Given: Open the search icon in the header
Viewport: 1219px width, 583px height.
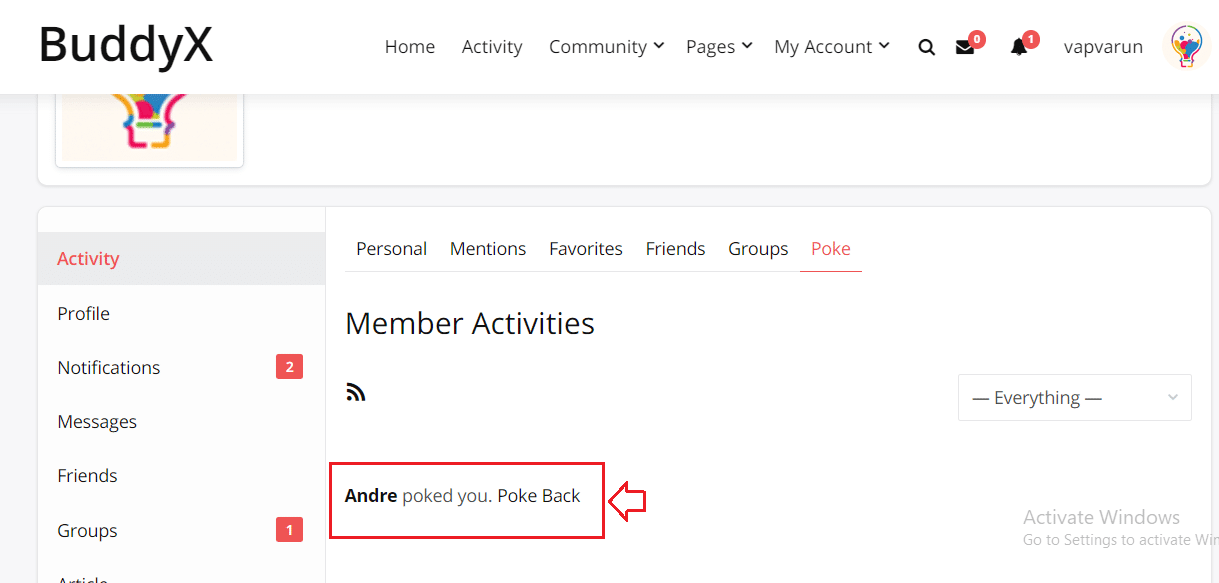Looking at the screenshot, I should click(x=926, y=46).
